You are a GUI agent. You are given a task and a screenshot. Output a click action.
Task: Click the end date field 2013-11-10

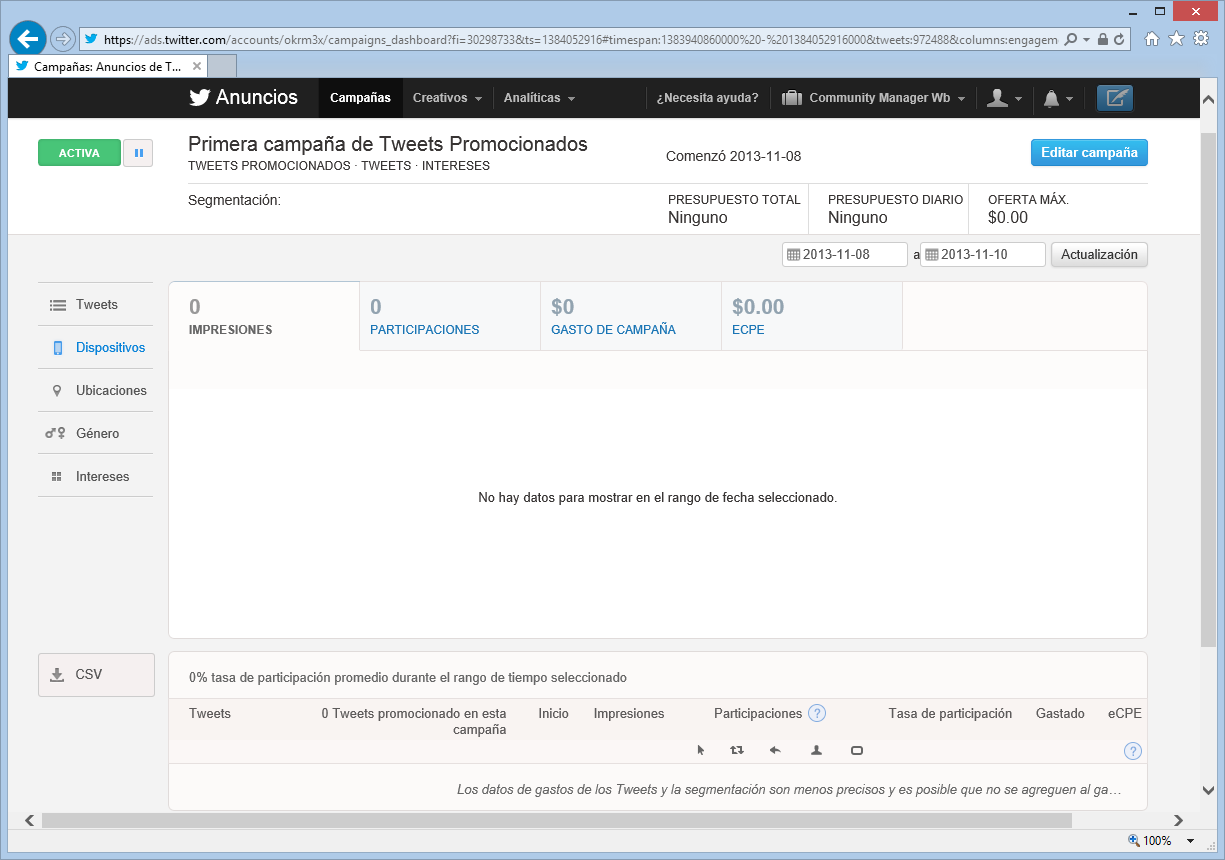(x=983, y=255)
